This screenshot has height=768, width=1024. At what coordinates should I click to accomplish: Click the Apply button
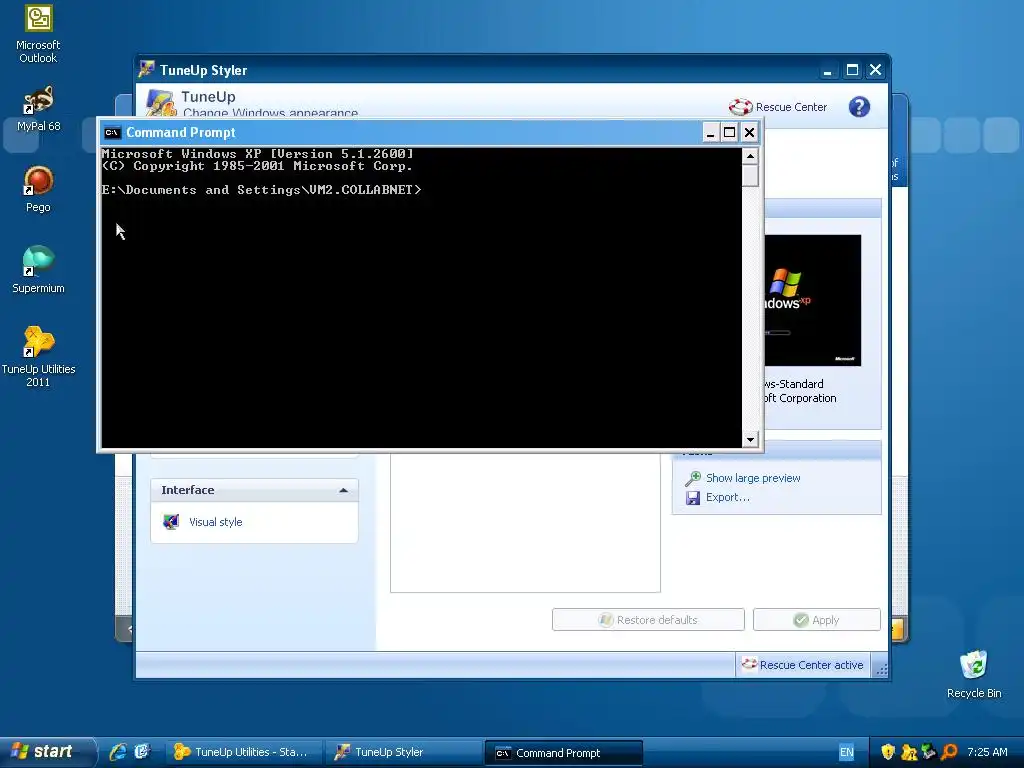(816, 620)
